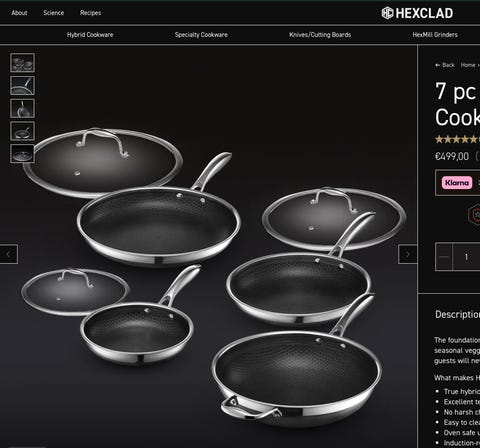This screenshot has height=448, width=480.
Task: Open Knives/Cutting Boards category
Action: tap(320, 35)
